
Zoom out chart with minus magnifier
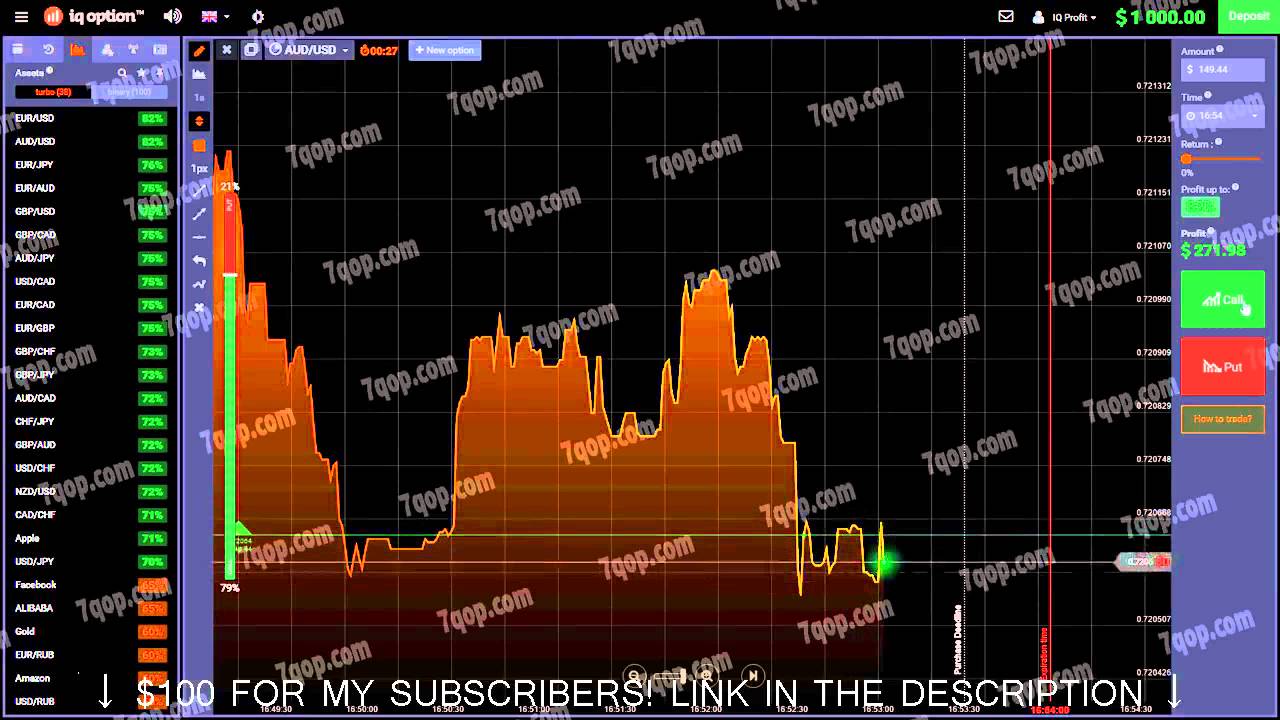pos(634,676)
